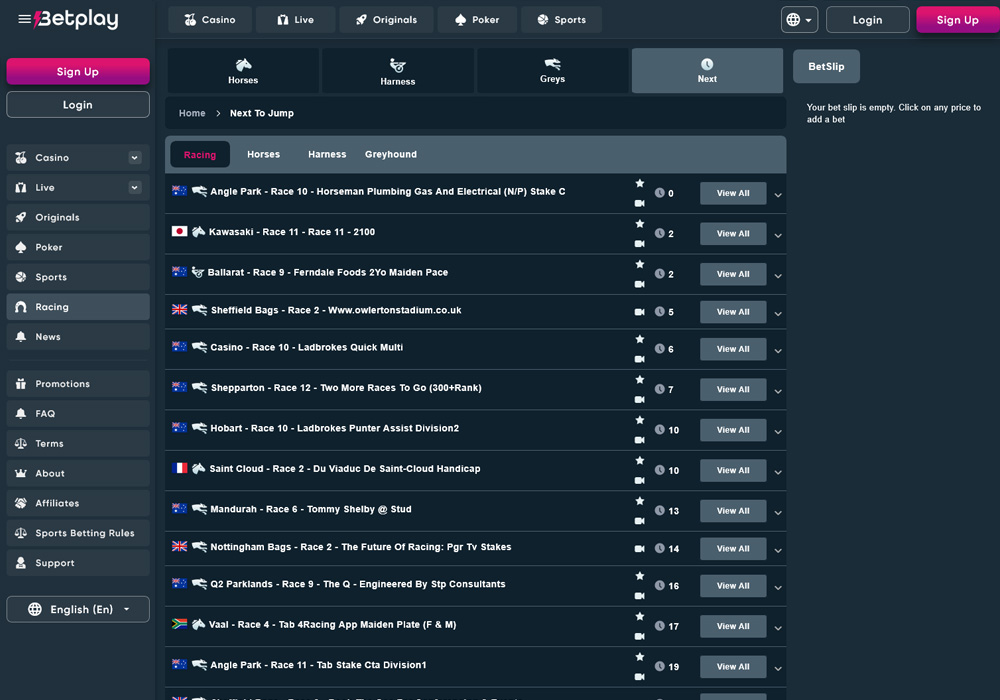This screenshot has width=1000, height=700.
Task: Star the Angle Park Race 10 event
Action: 640,184
